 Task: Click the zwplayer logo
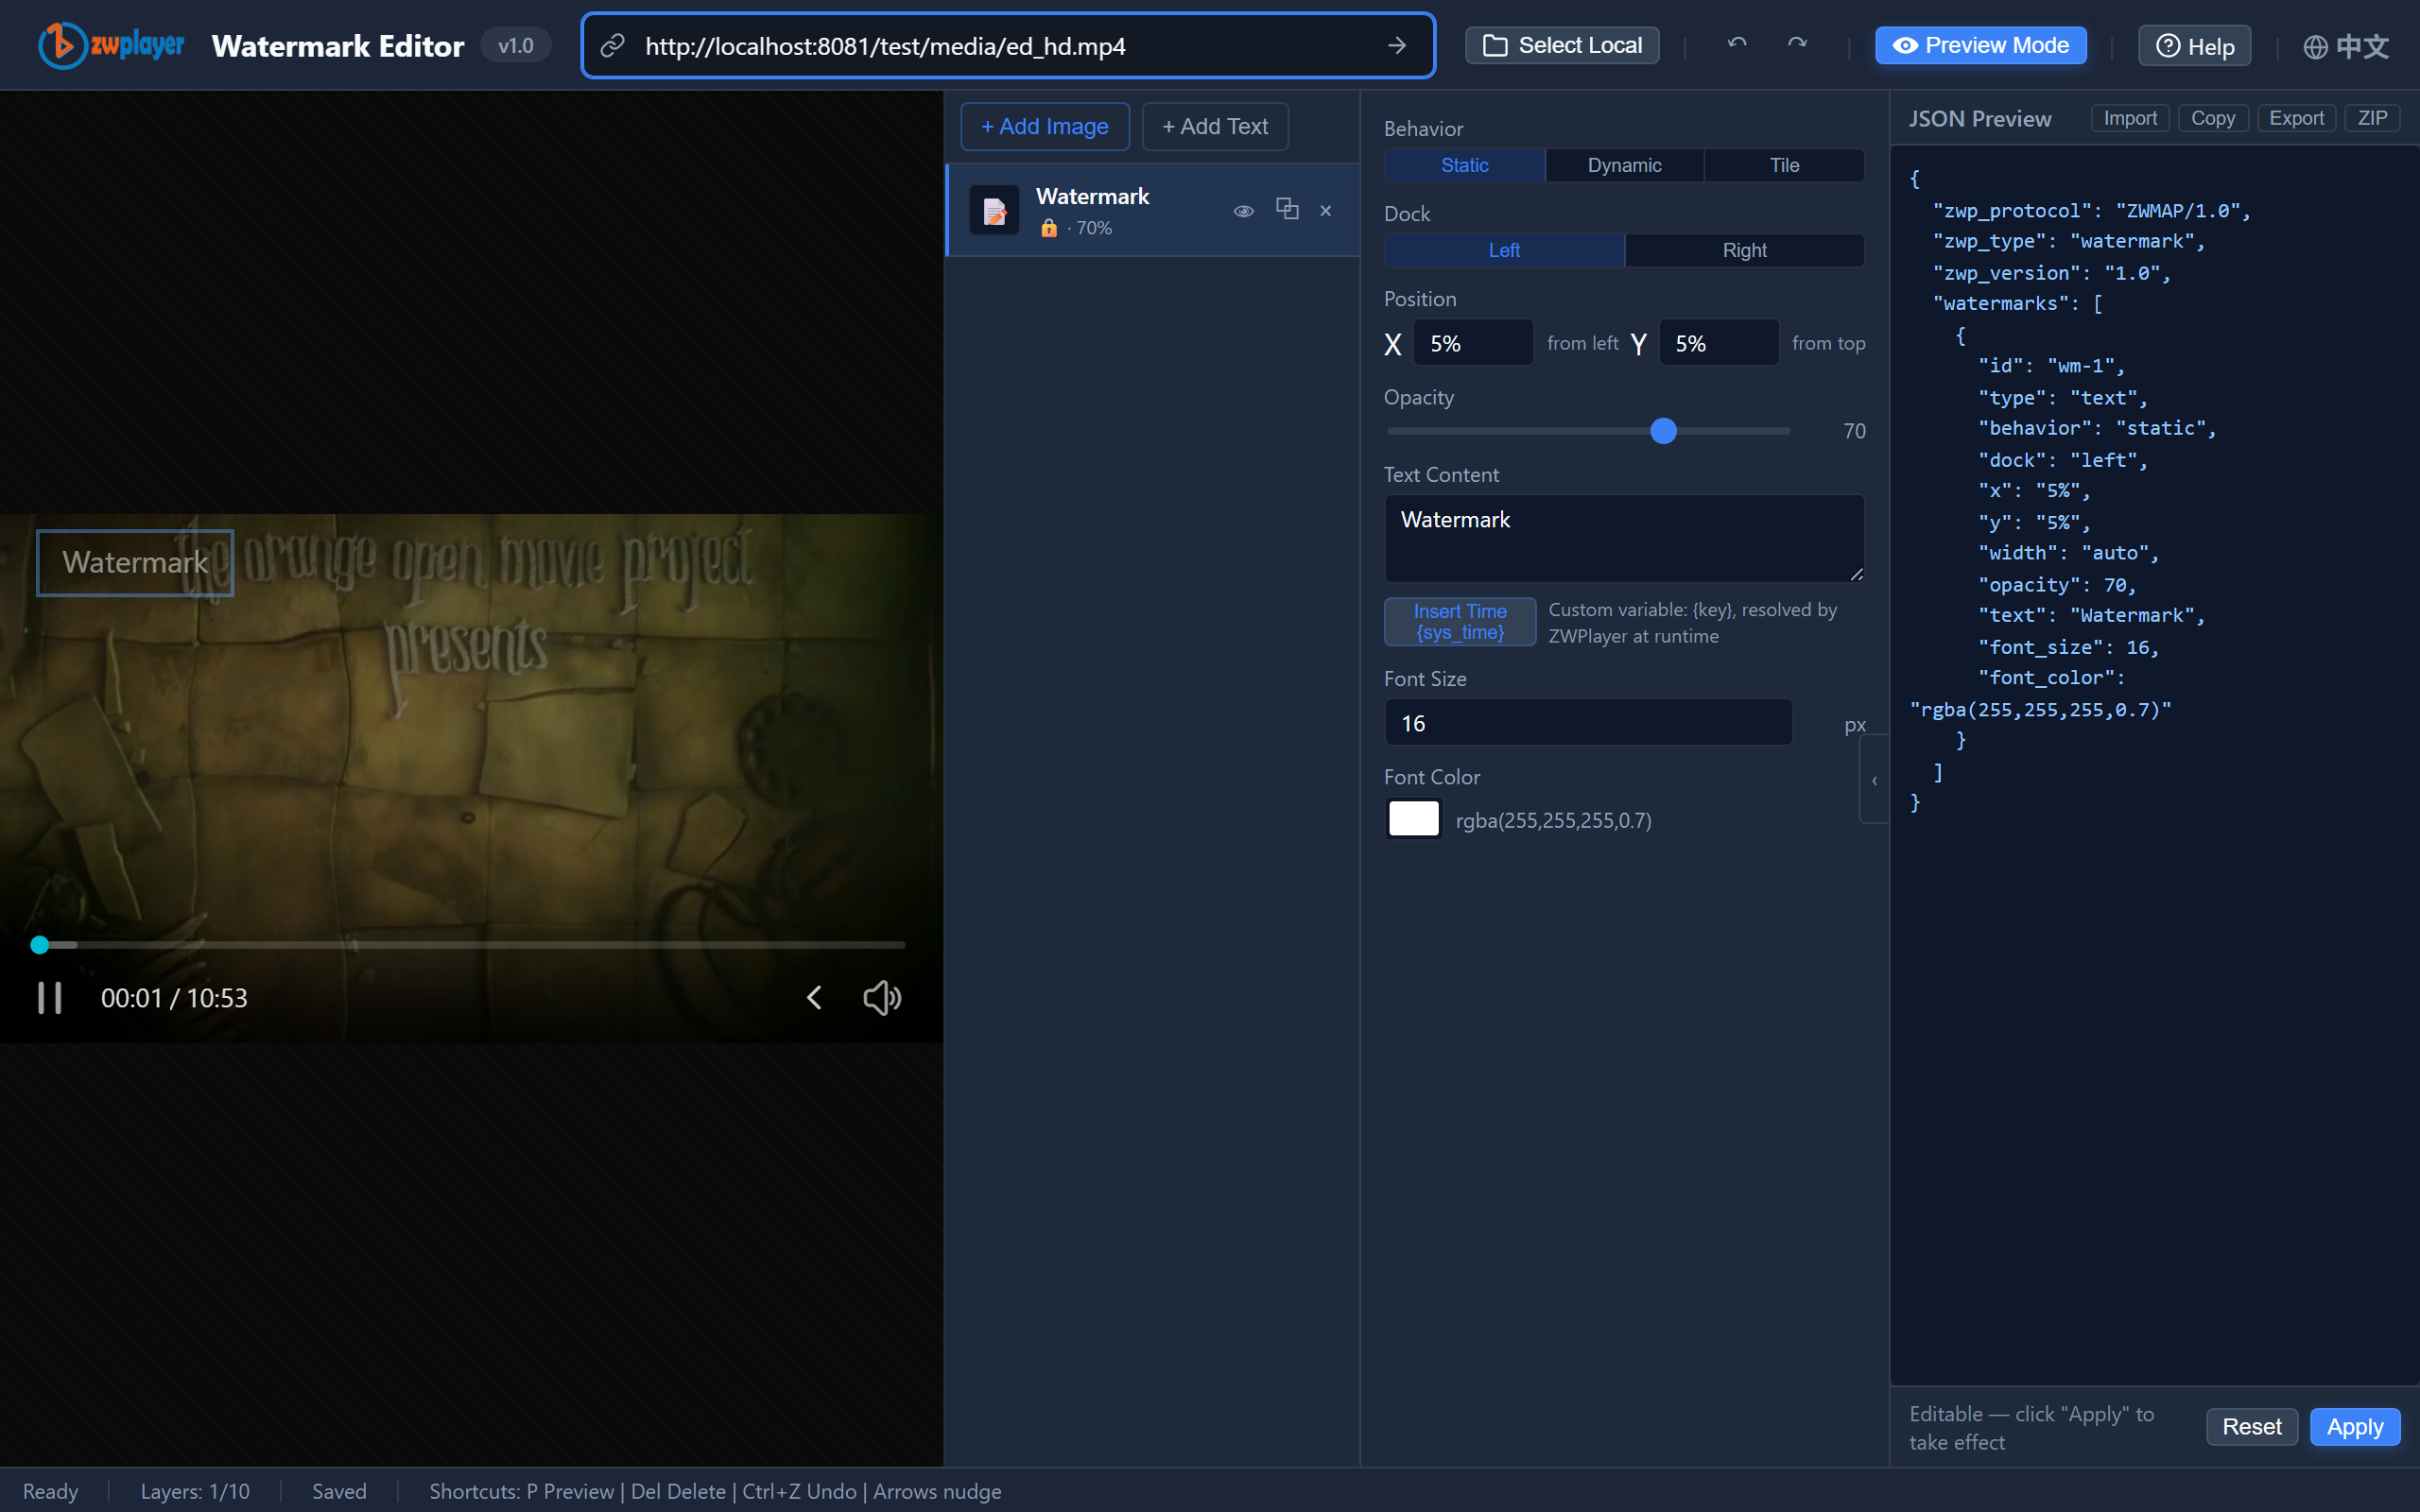pos(111,46)
